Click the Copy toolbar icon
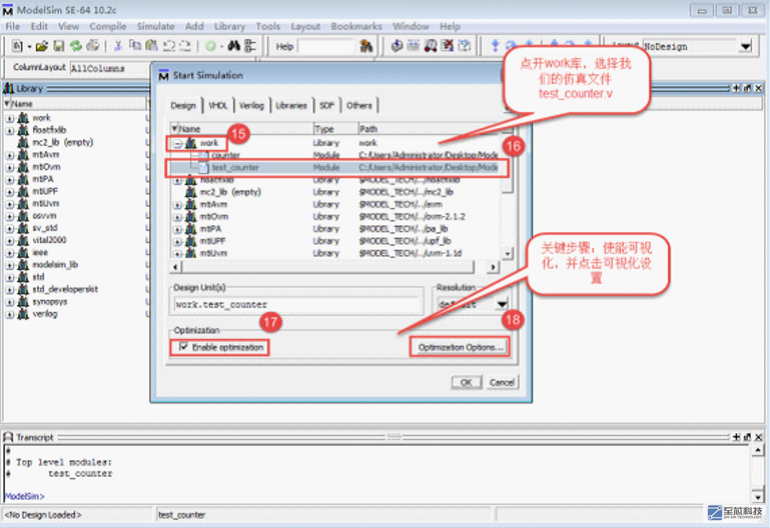Viewport: 770px width, 528px height. click(x=135, y=46)
